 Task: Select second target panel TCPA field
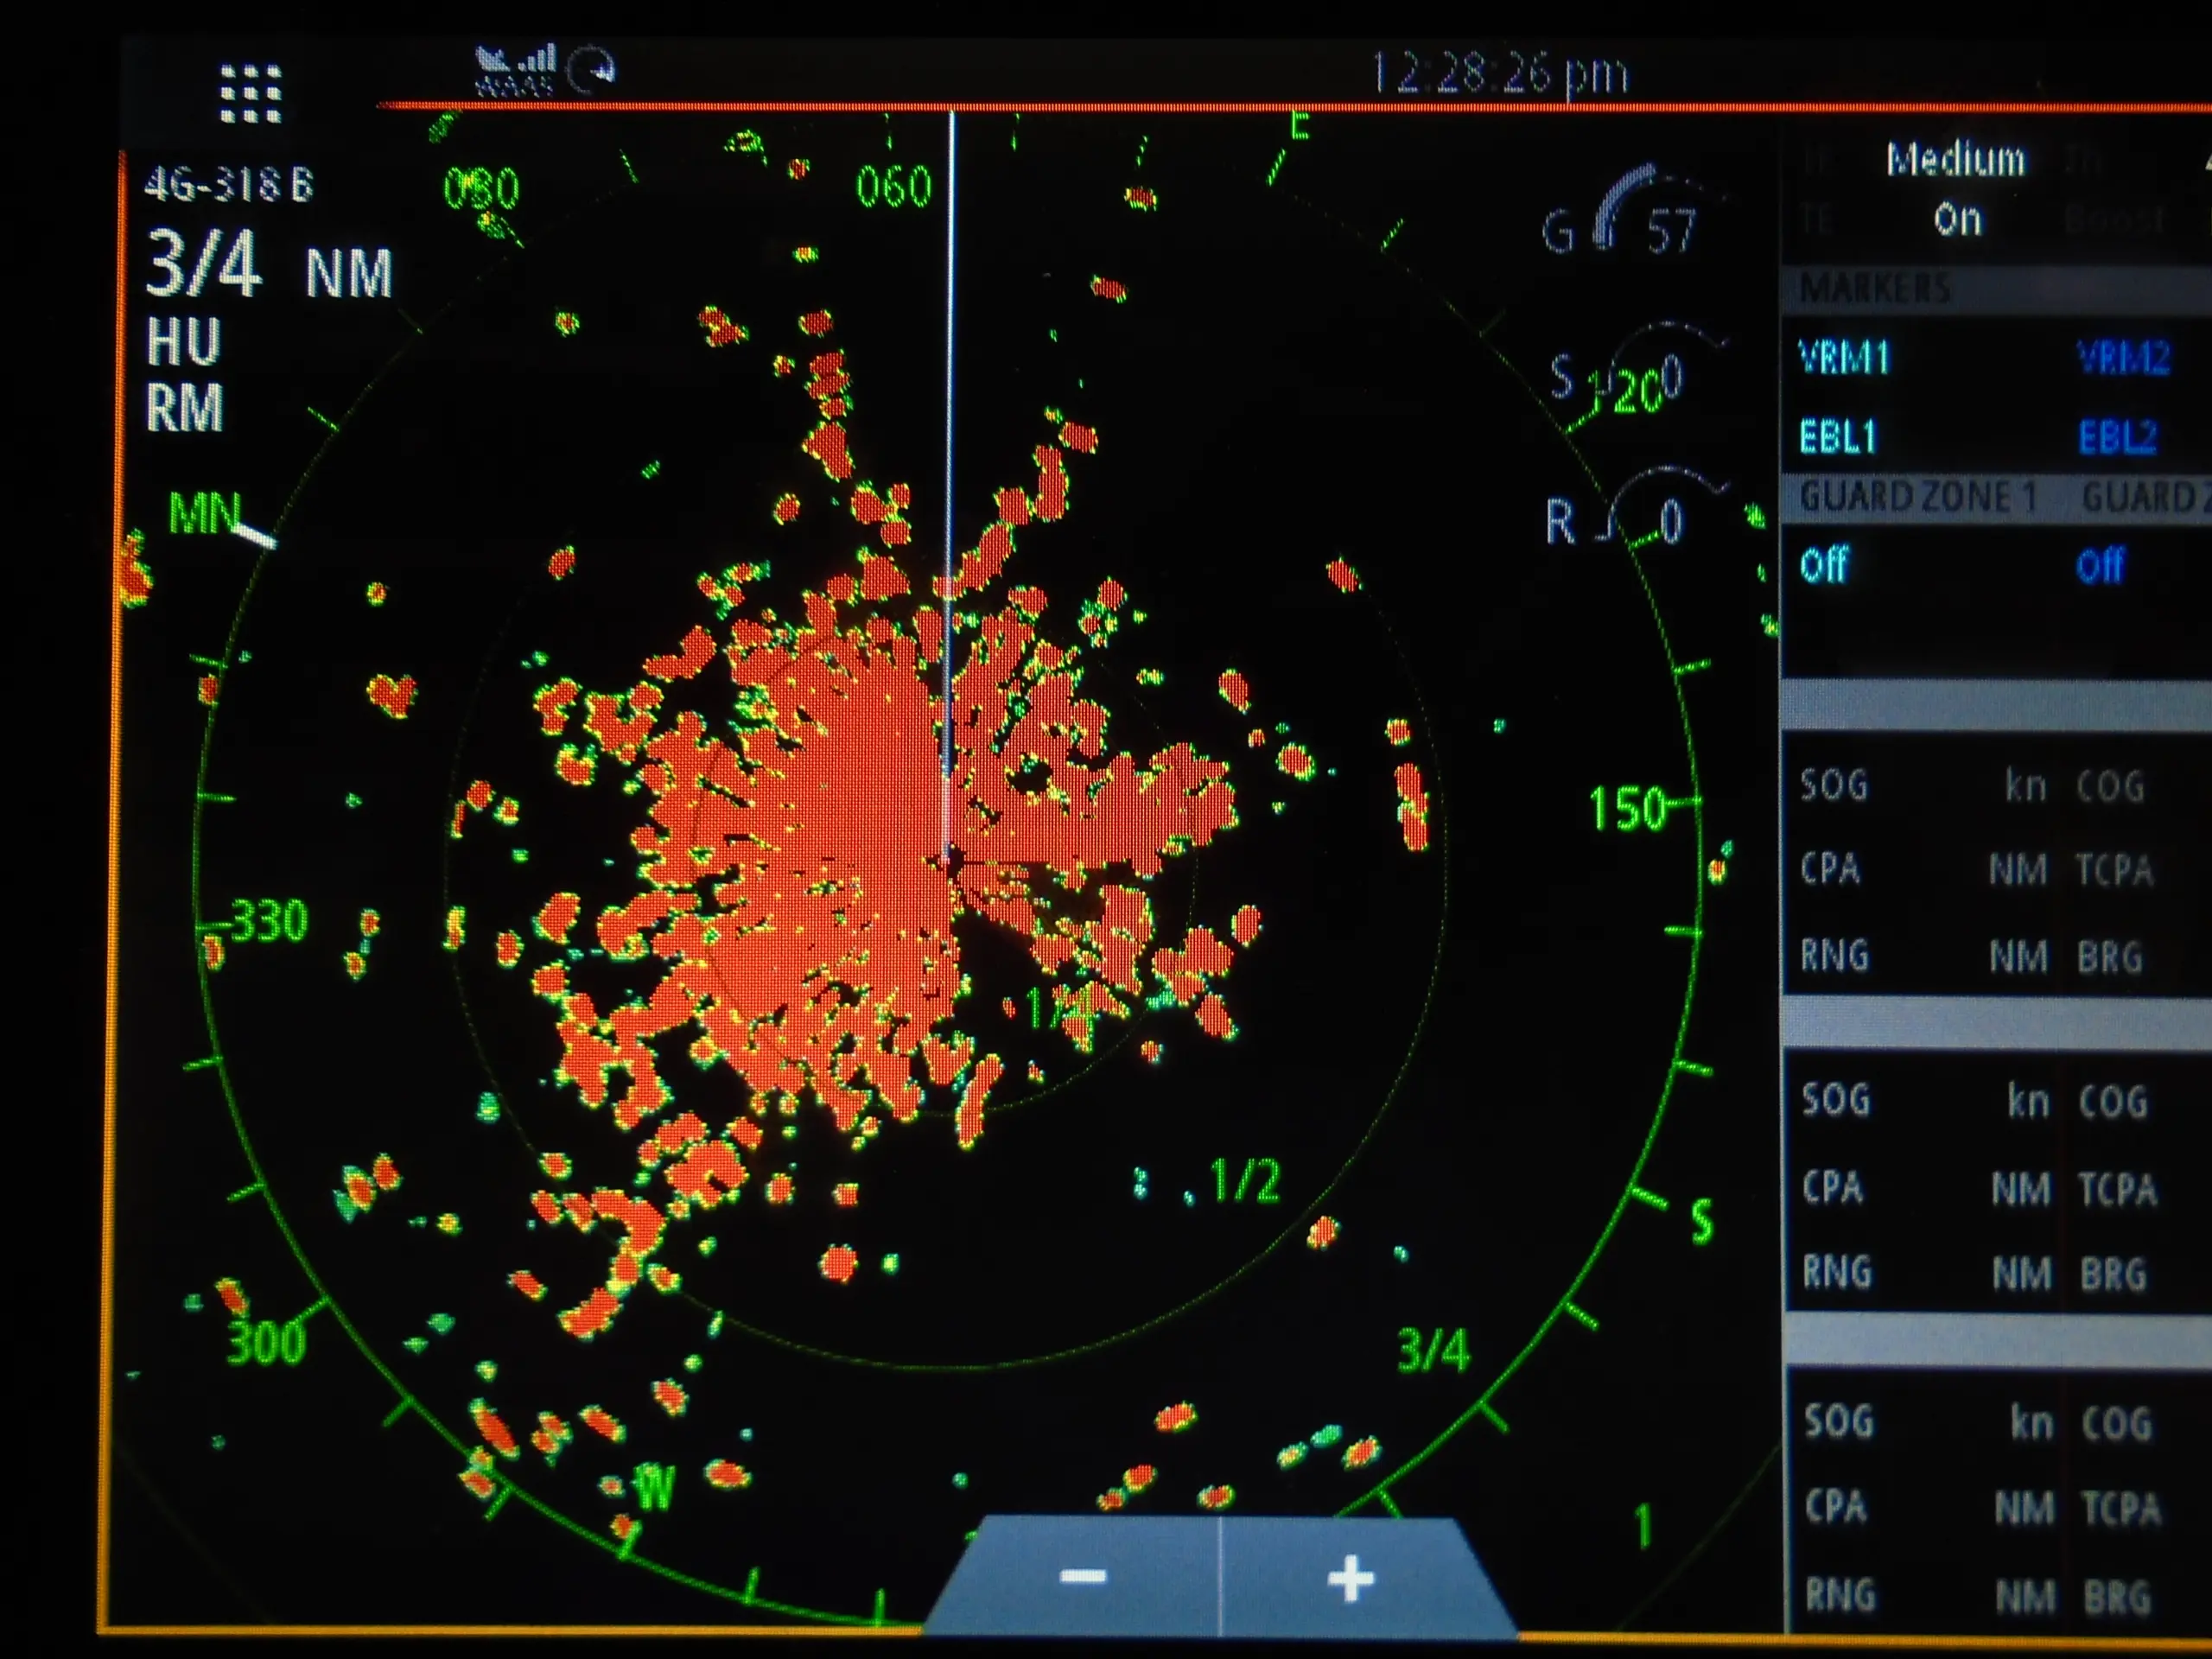2118,1189
